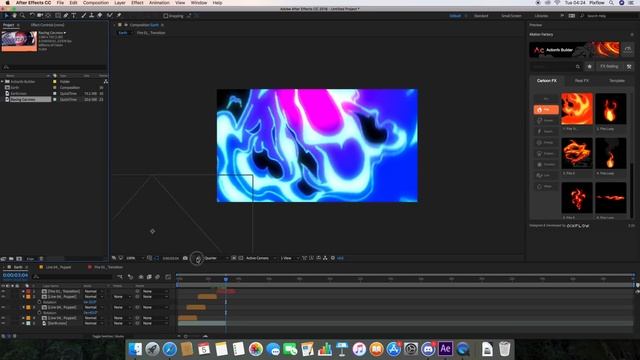Open the Composition menu

click(96, 3)
